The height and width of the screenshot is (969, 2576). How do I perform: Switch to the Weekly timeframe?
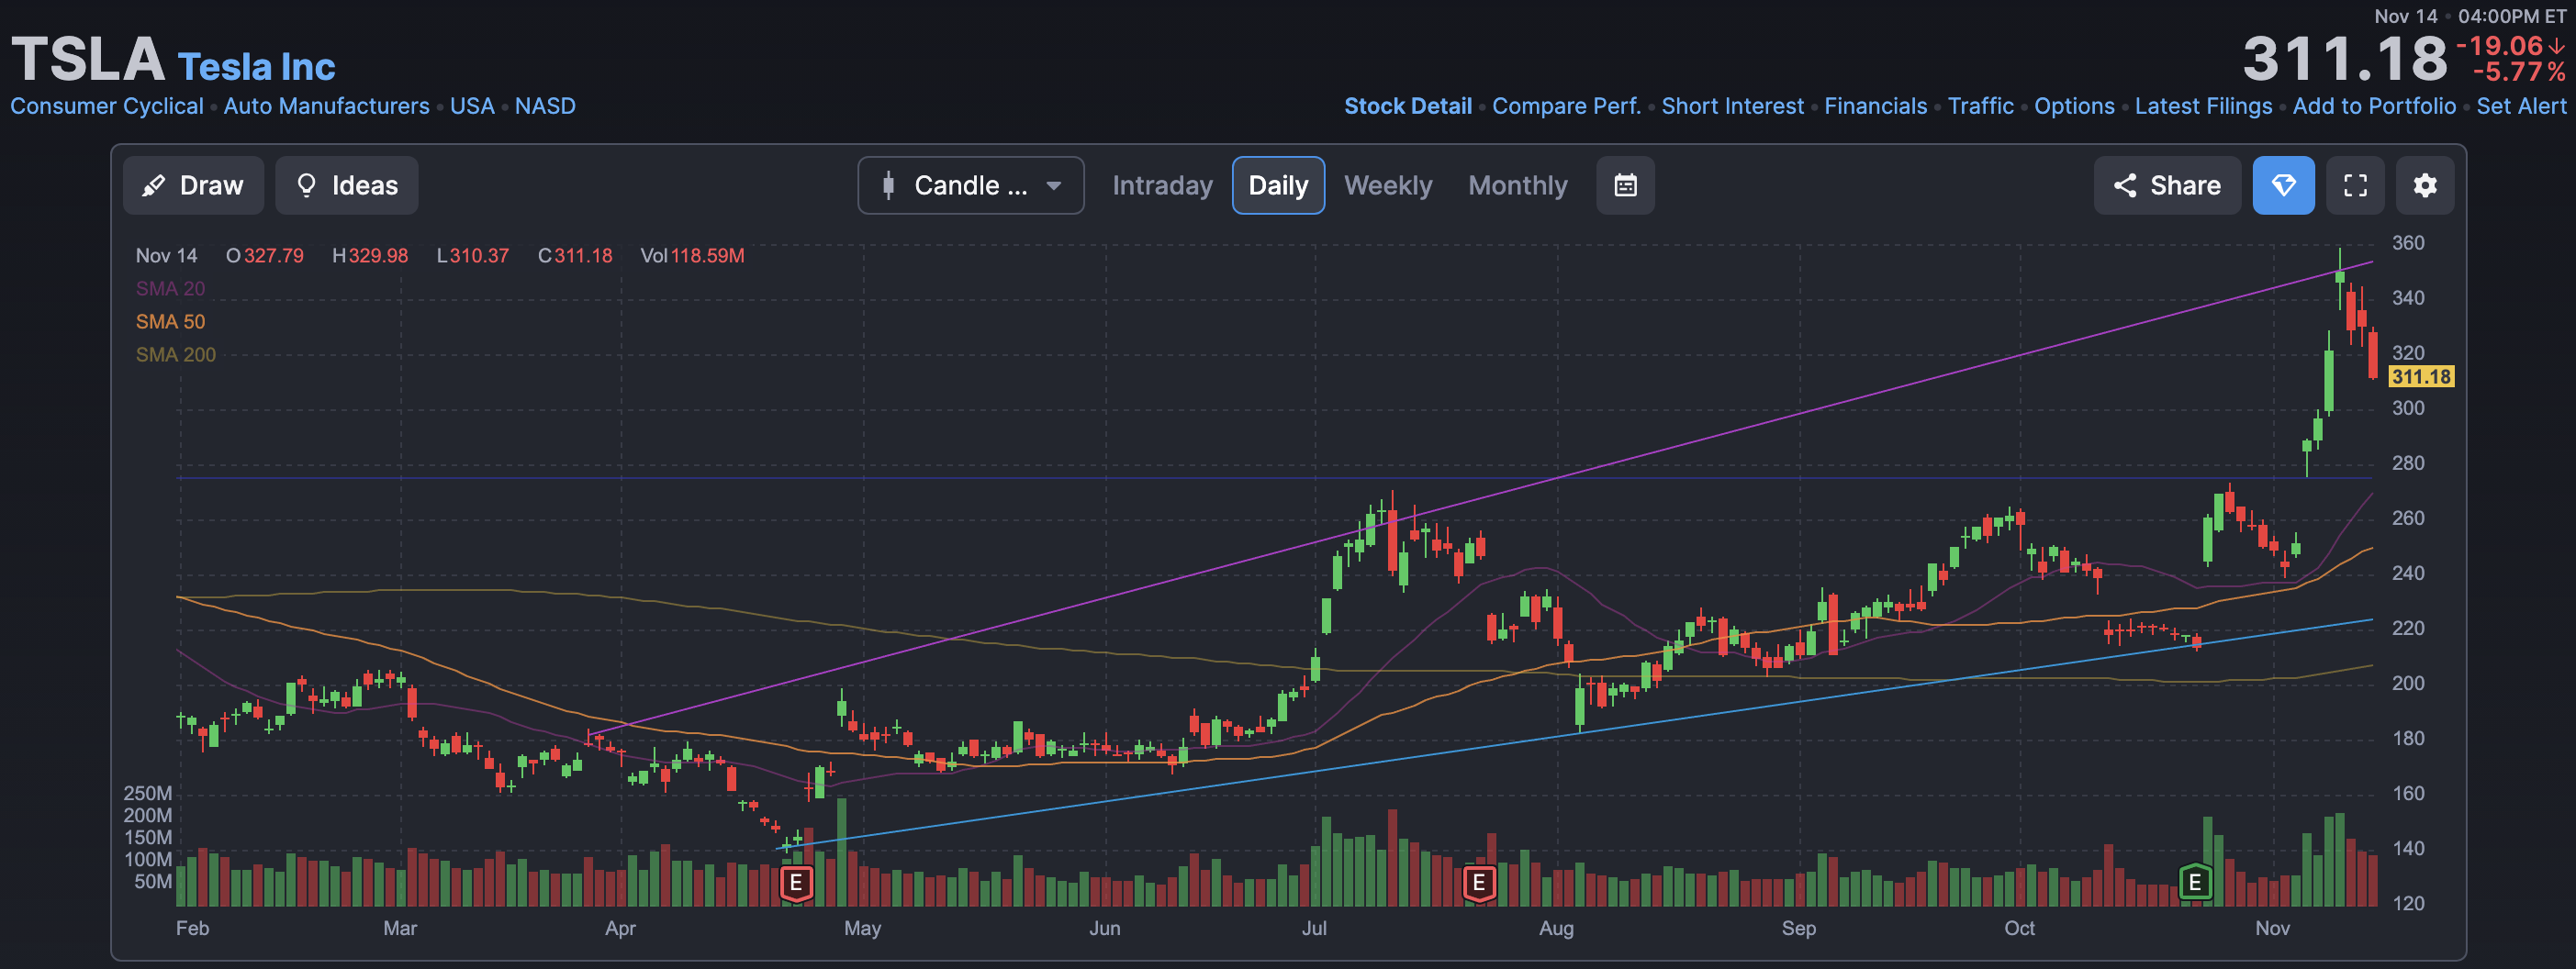[x=1388, y=185]
